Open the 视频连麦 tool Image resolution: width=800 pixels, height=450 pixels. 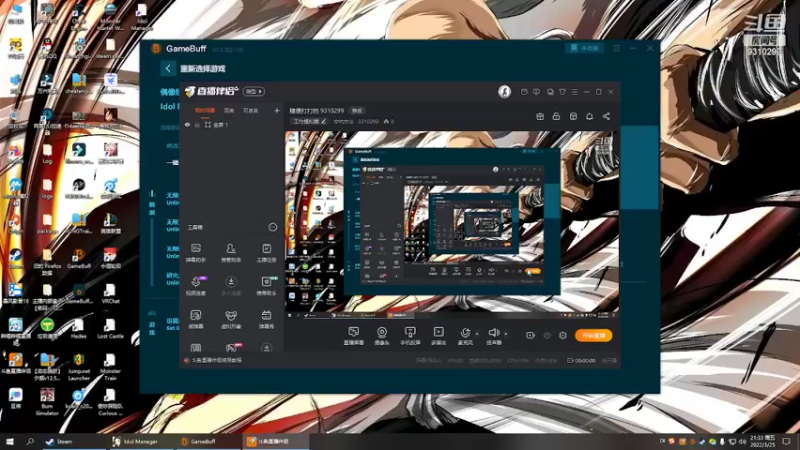coord(196,286)
